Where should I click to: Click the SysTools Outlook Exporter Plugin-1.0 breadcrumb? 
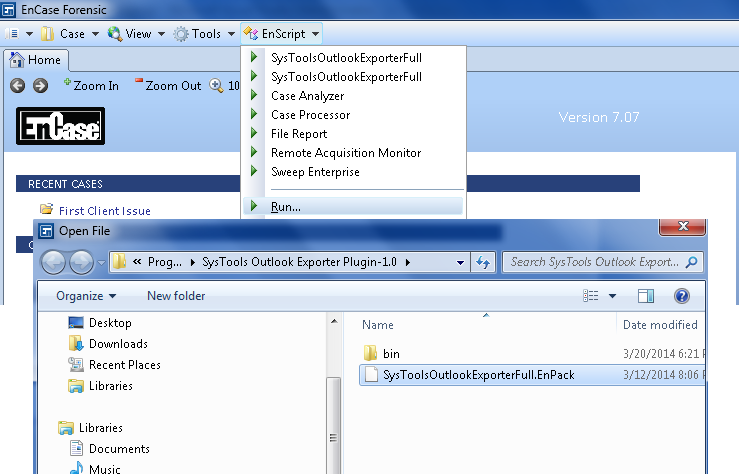point(299,262)
